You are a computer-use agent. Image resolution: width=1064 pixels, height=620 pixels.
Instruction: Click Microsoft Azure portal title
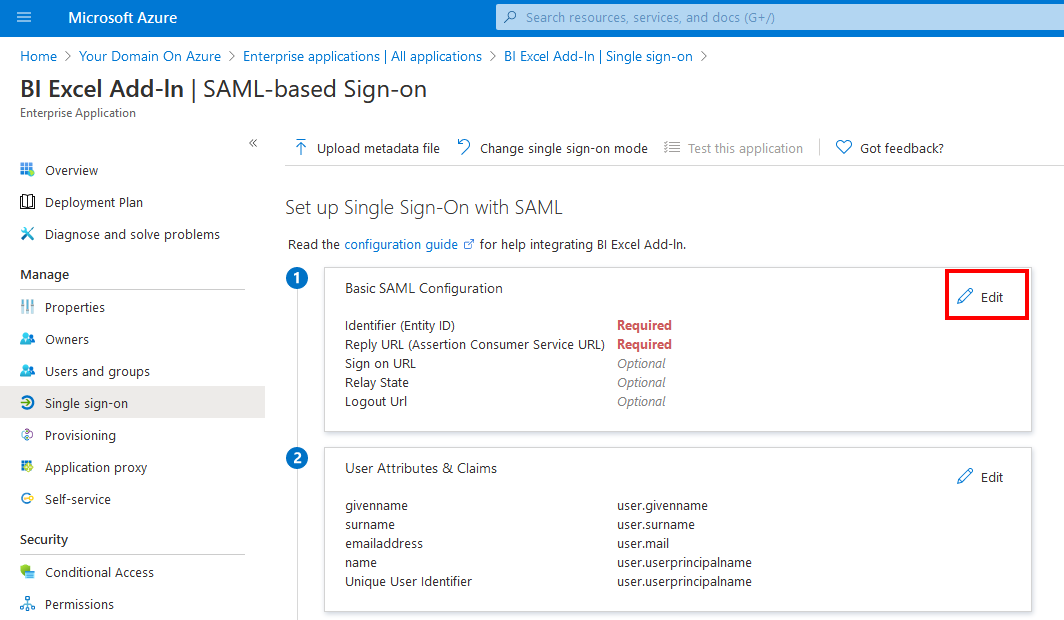point(123,18)
